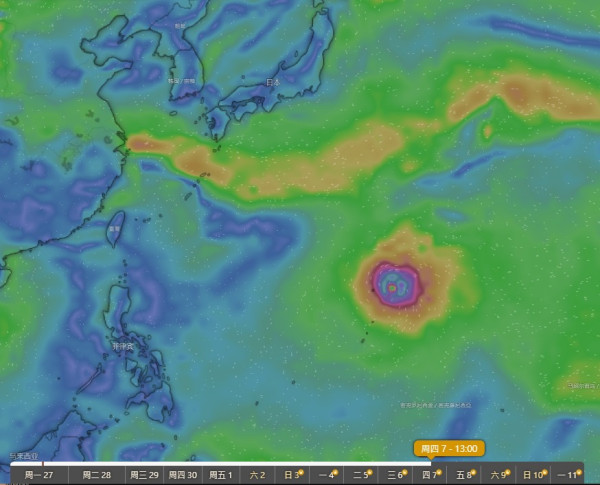
Task: Click the red current-time marker on timeline
Action: pos(42,464)
